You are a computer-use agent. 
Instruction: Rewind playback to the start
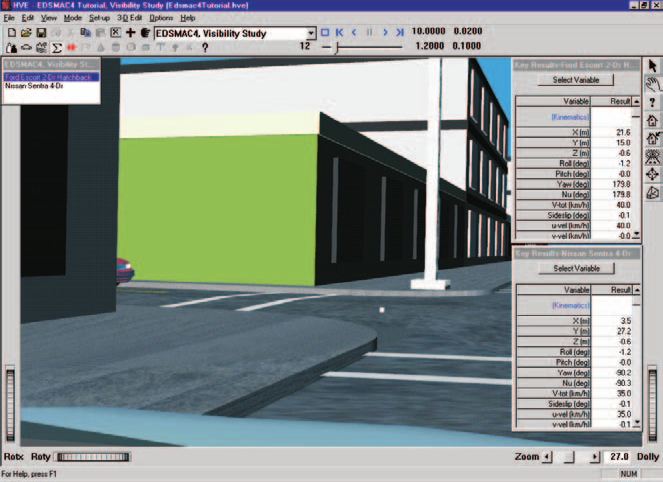[x=339, y=32]
